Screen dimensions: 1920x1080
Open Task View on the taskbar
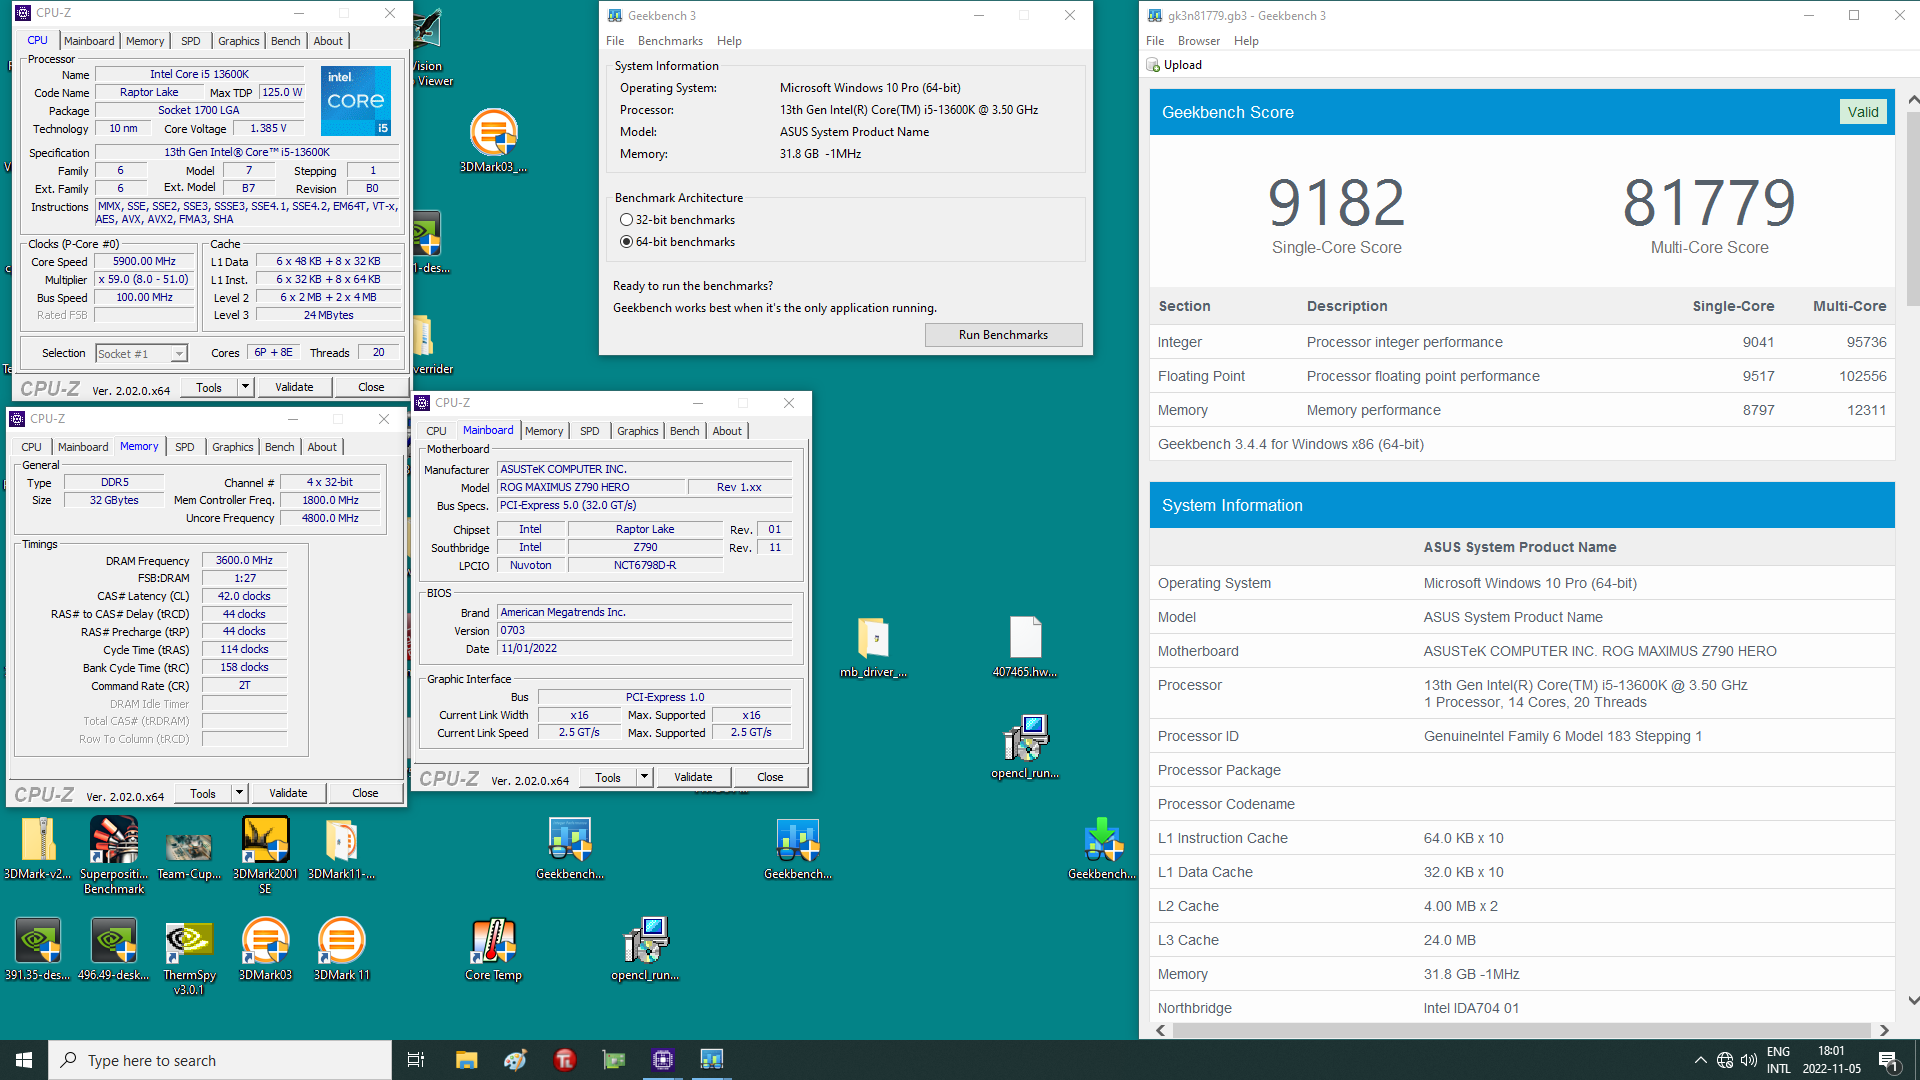point(416,1060)
